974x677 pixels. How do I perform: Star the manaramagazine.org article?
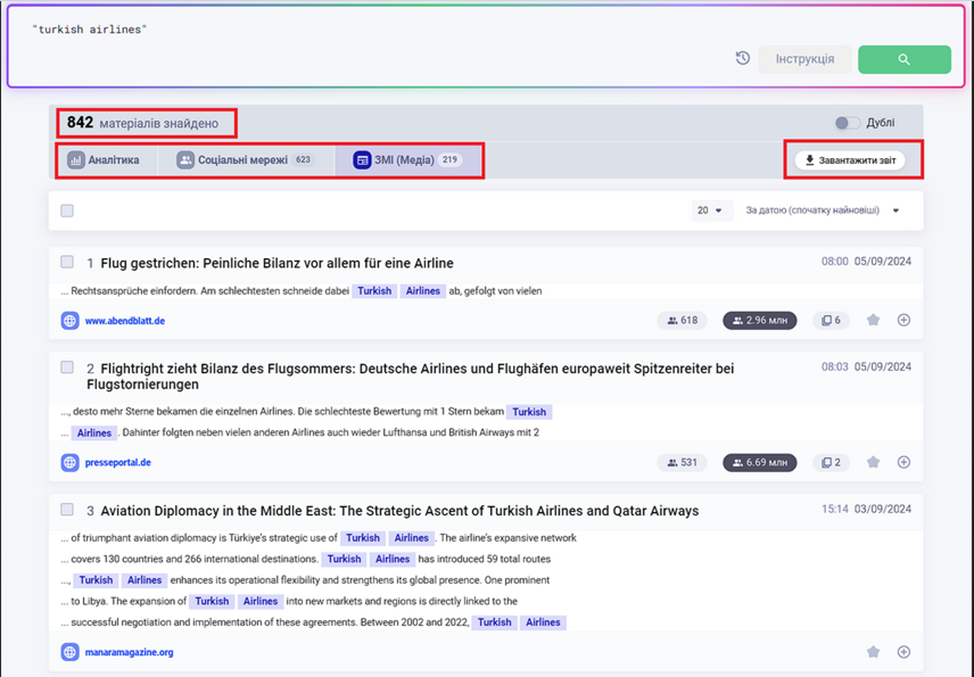(873, 652)
